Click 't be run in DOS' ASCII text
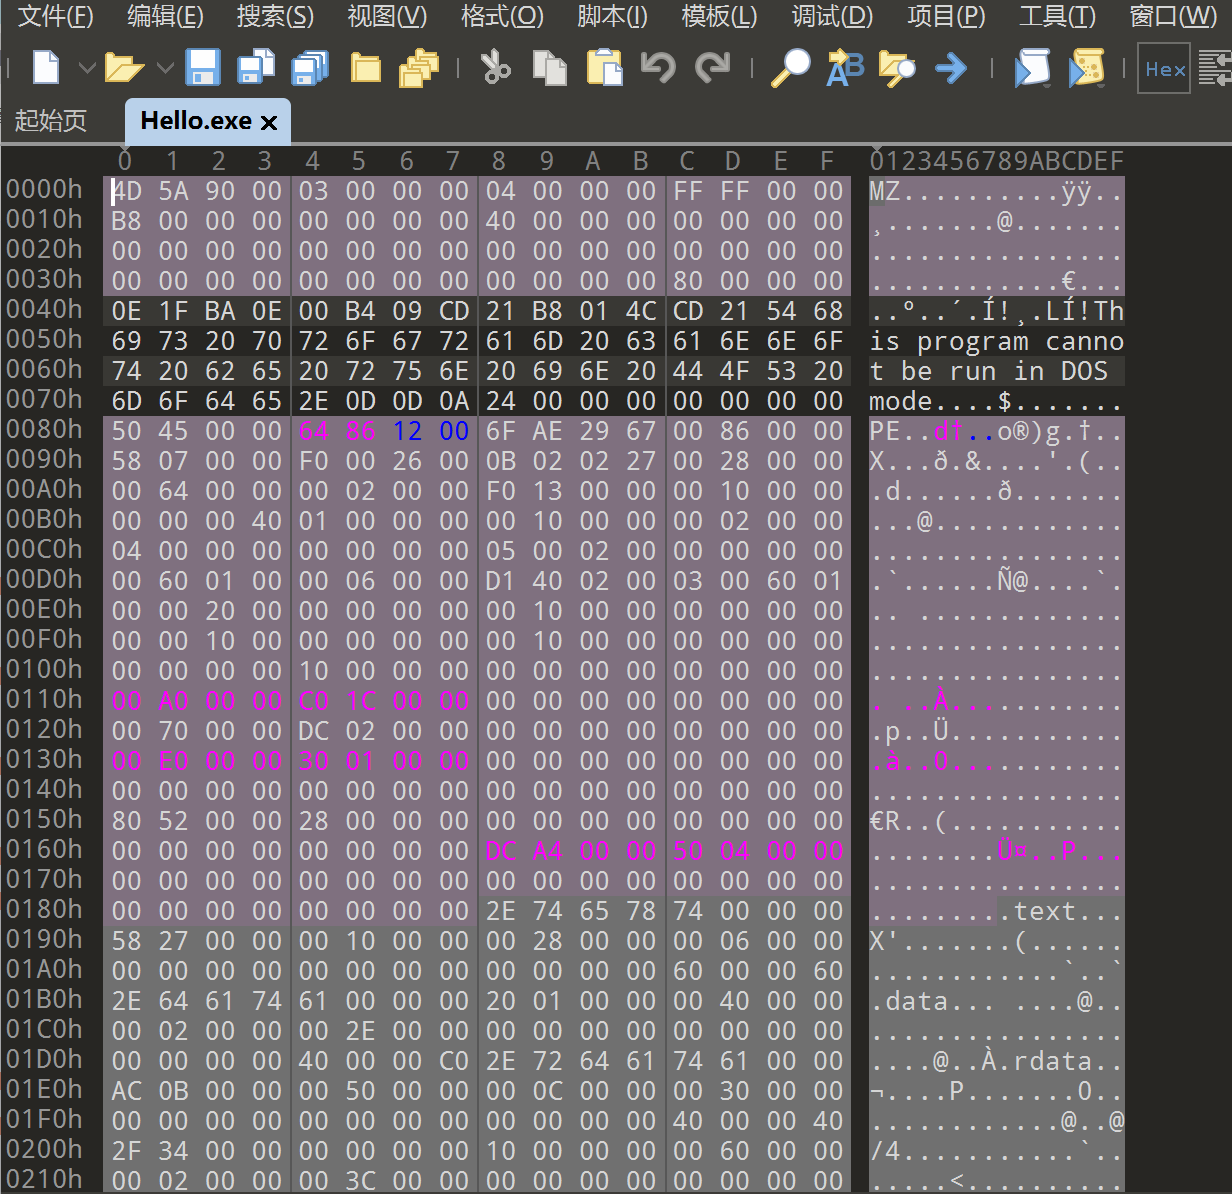 coord(988,371)
